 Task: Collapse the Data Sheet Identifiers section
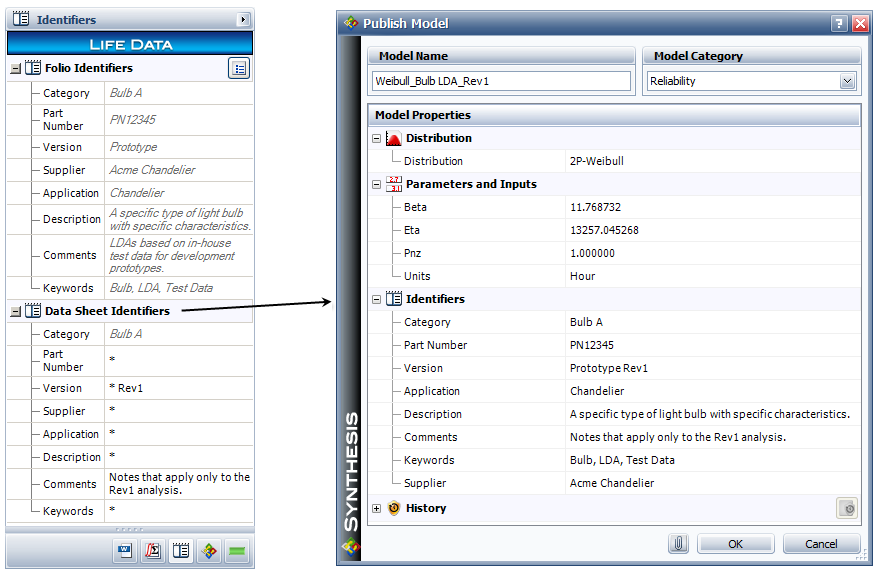tap(16, 312)
